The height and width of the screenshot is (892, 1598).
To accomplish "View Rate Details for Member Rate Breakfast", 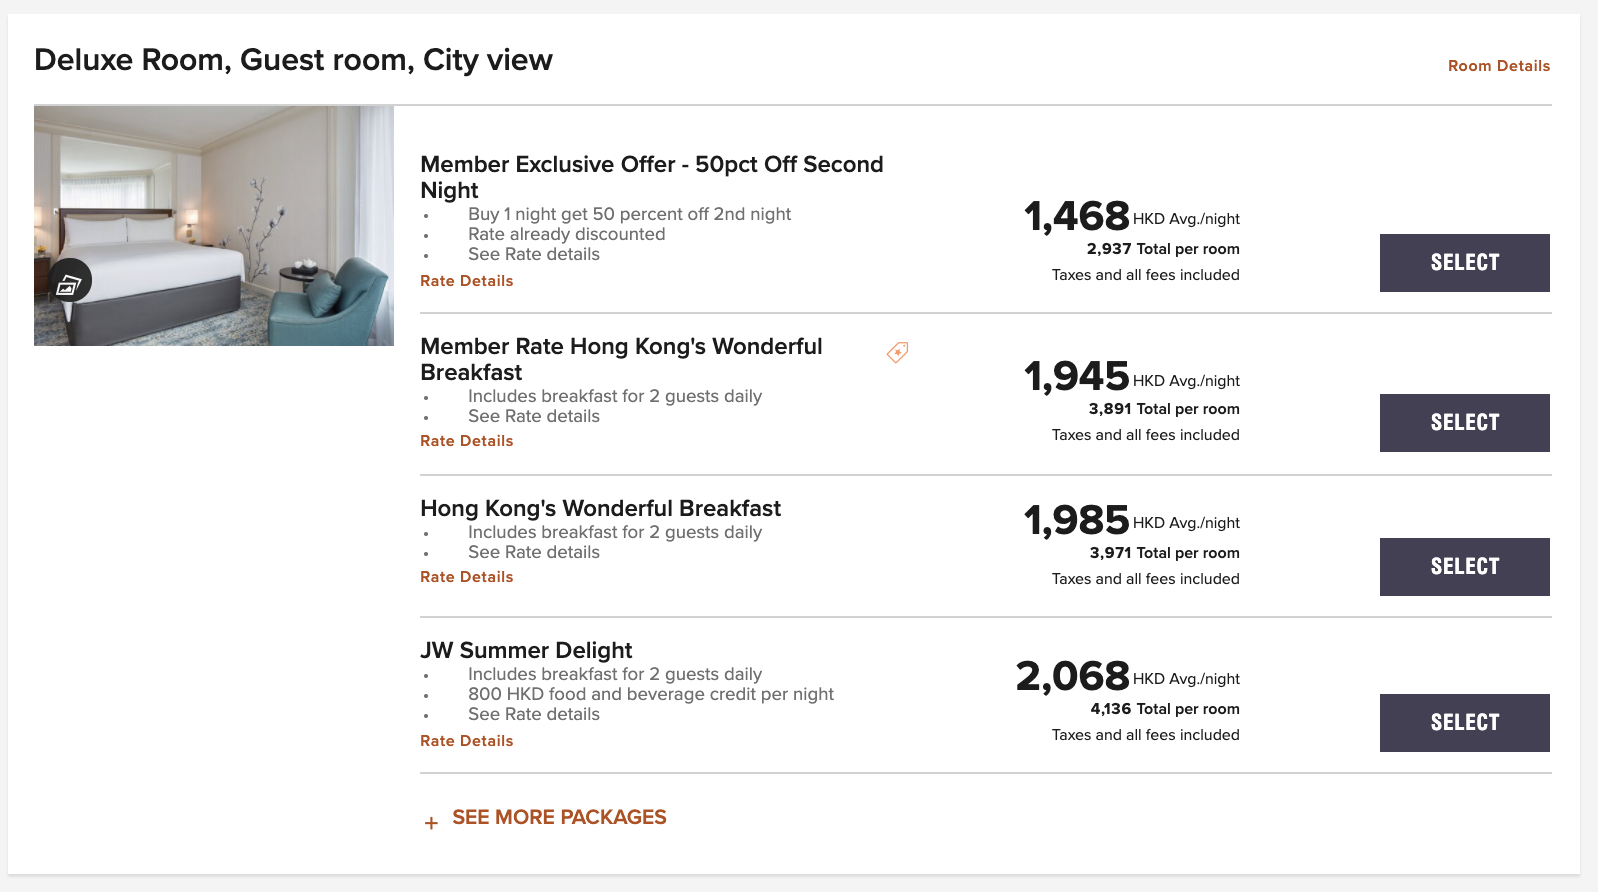I will pos(466,441).
